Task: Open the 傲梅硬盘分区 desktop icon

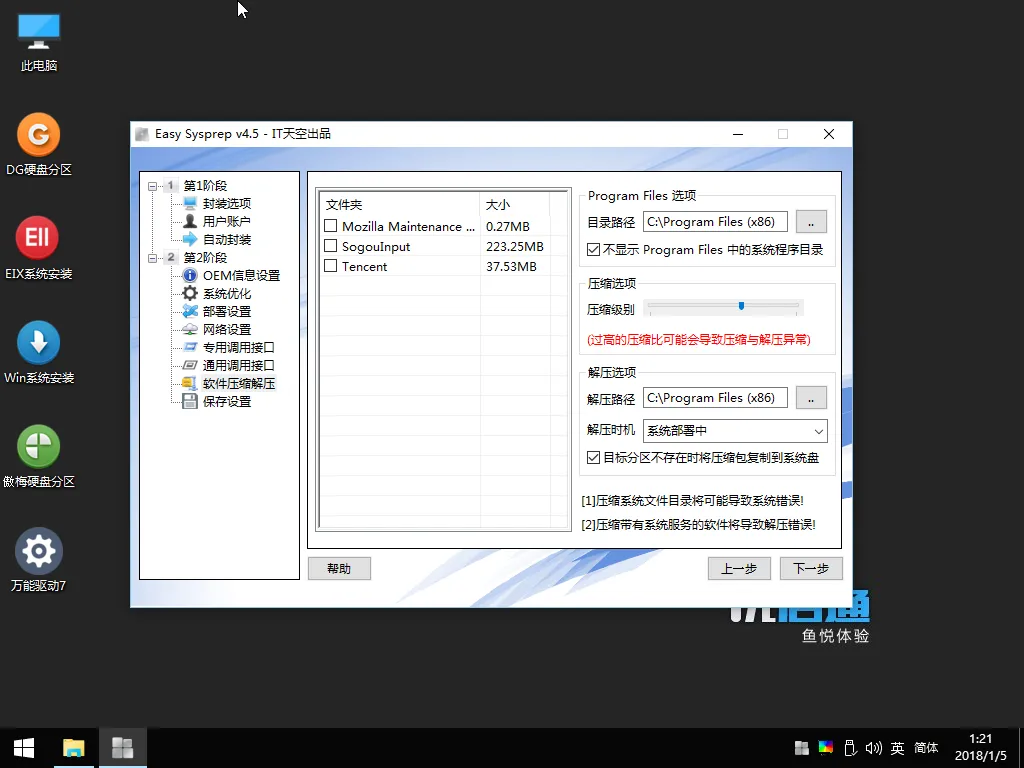Action: (38, 447)
